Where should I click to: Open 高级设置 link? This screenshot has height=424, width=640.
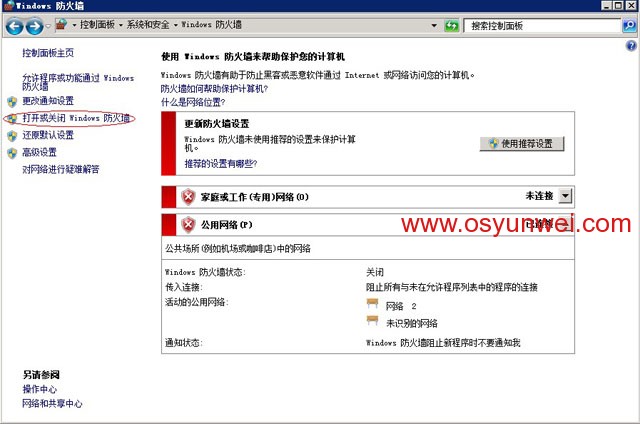(39, 152)
